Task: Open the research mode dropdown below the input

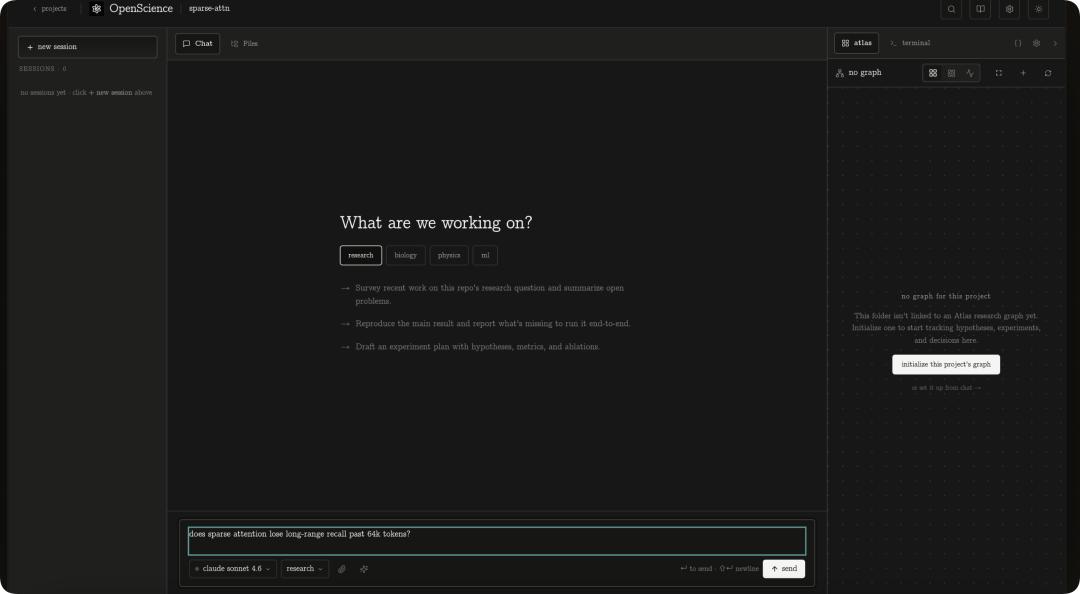Action: point(304,569)
